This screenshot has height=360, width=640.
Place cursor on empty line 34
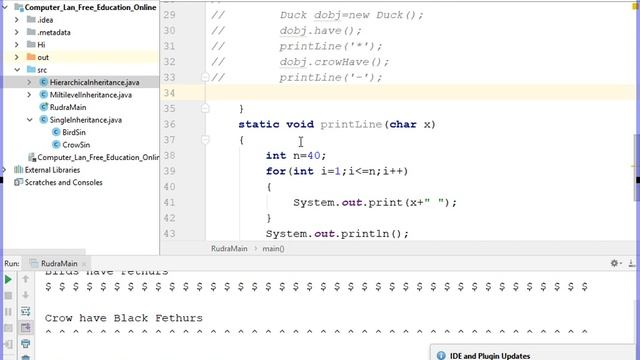pyautogui.click(x=420, y=93)
